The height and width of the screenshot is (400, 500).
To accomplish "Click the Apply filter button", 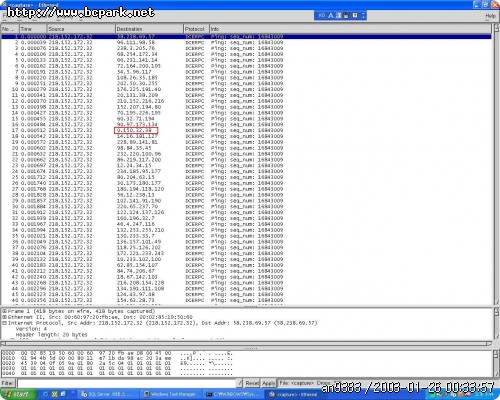I will click(268, 383).
